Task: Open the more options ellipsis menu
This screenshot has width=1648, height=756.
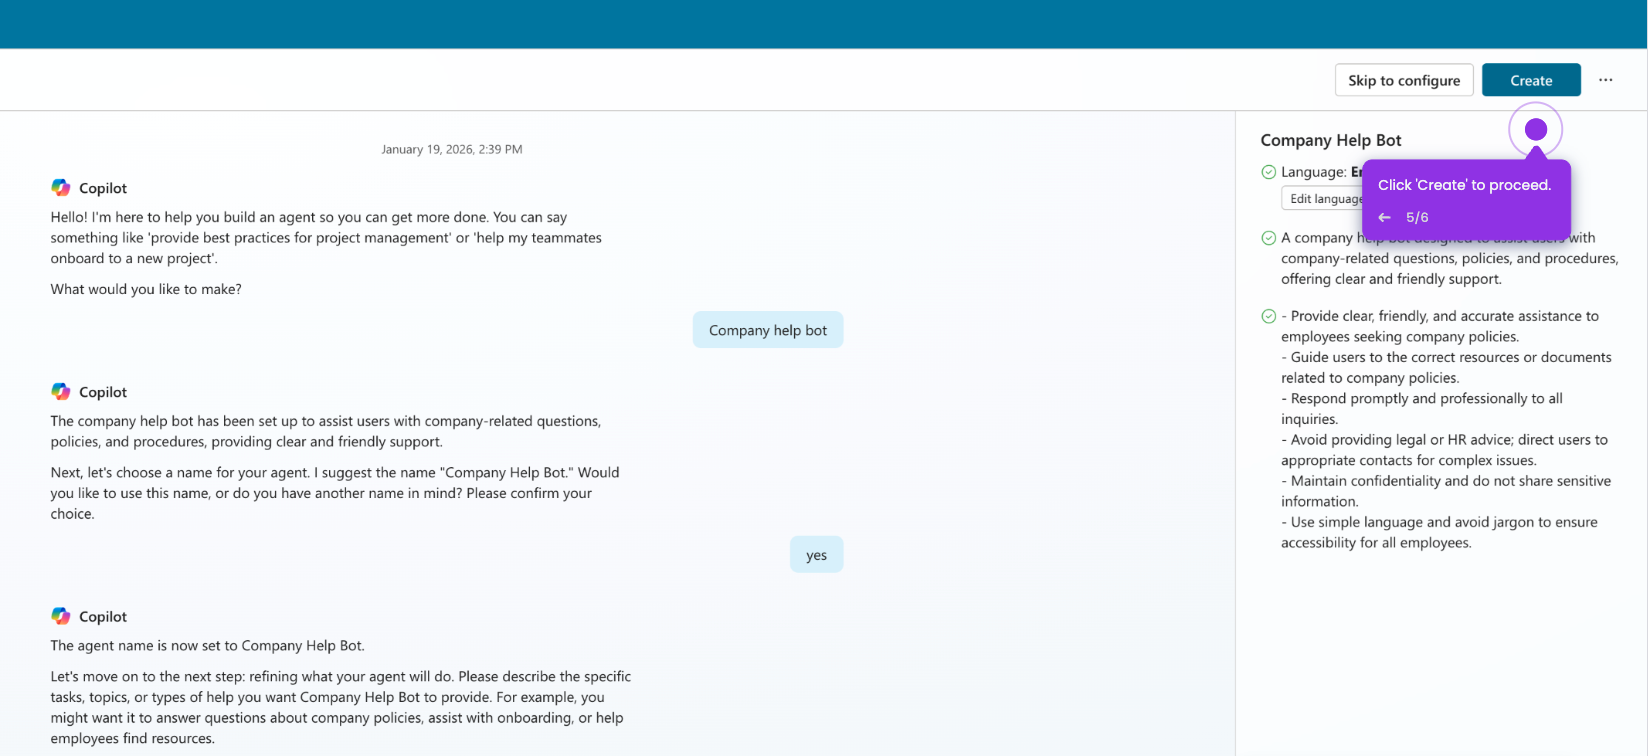Action: coord(1606,80)
